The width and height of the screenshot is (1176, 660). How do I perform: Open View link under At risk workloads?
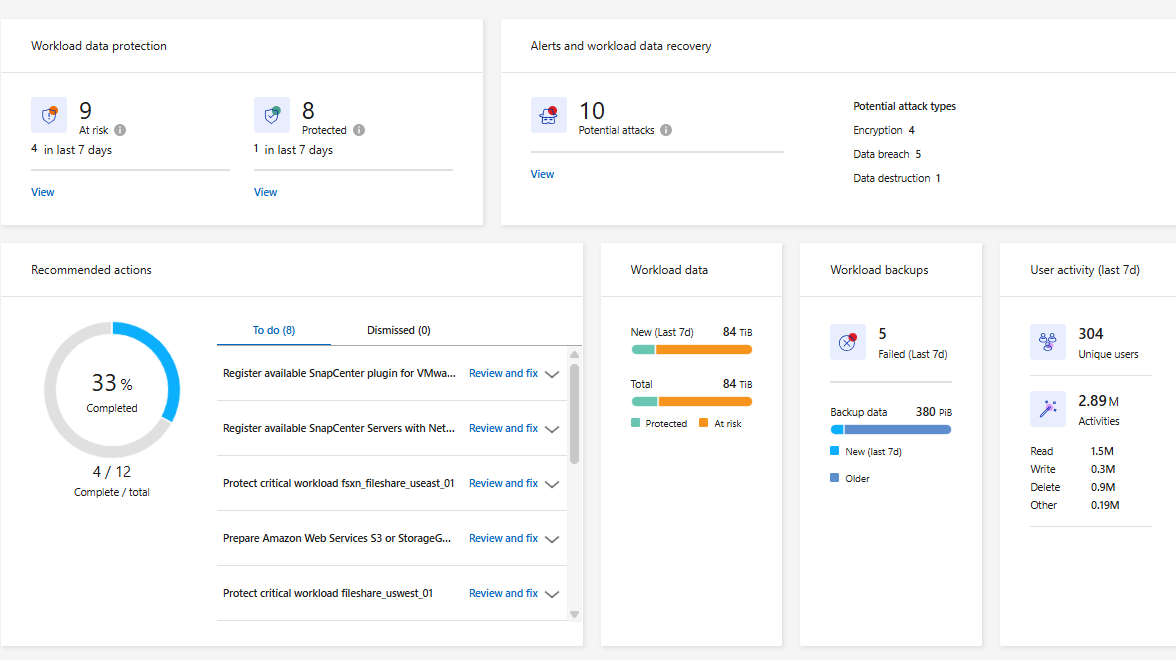coord(43,192)
